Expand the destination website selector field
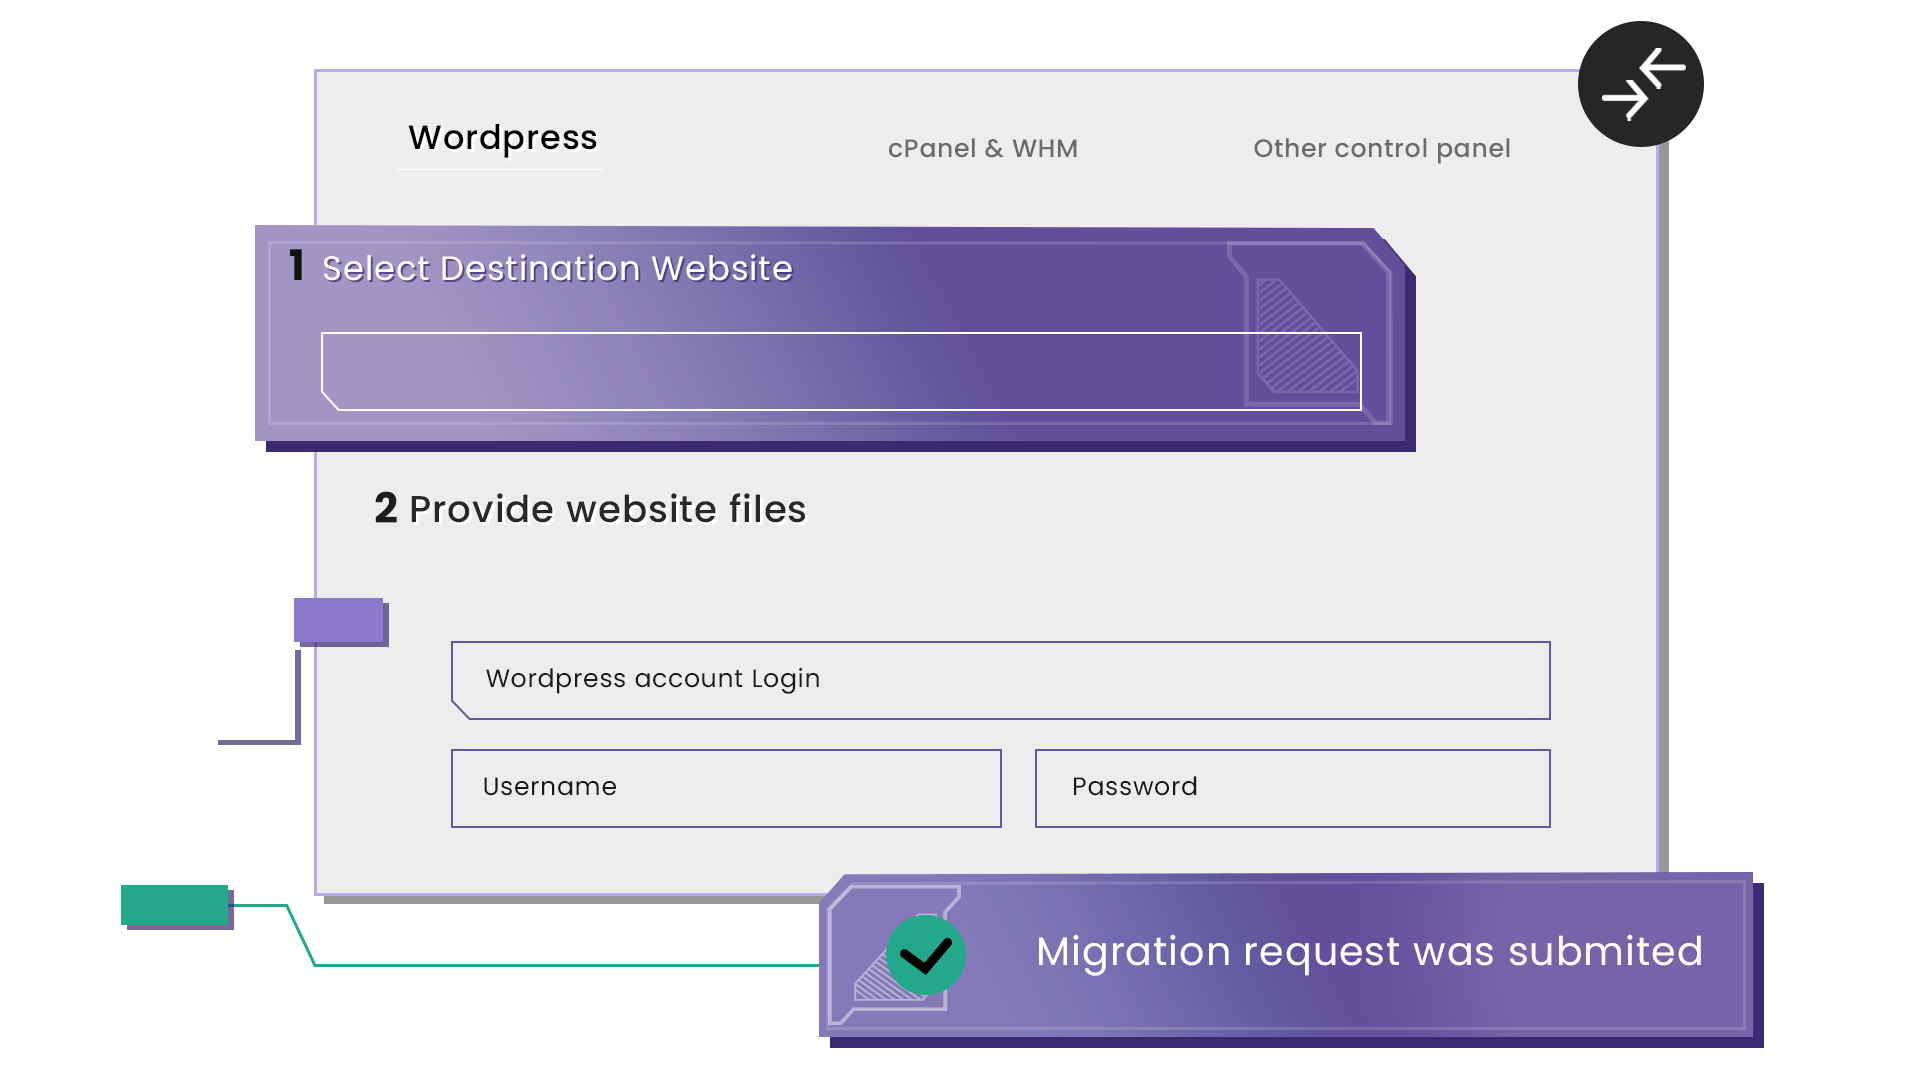The height and width of the screenshot is (1080, 1920). 842,368
